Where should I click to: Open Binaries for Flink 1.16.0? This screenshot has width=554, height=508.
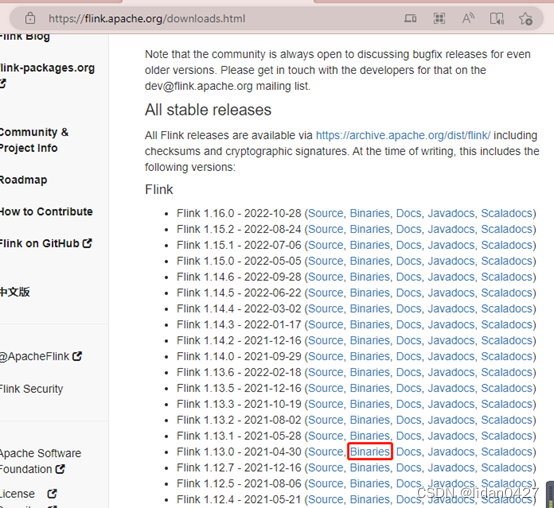370,213
